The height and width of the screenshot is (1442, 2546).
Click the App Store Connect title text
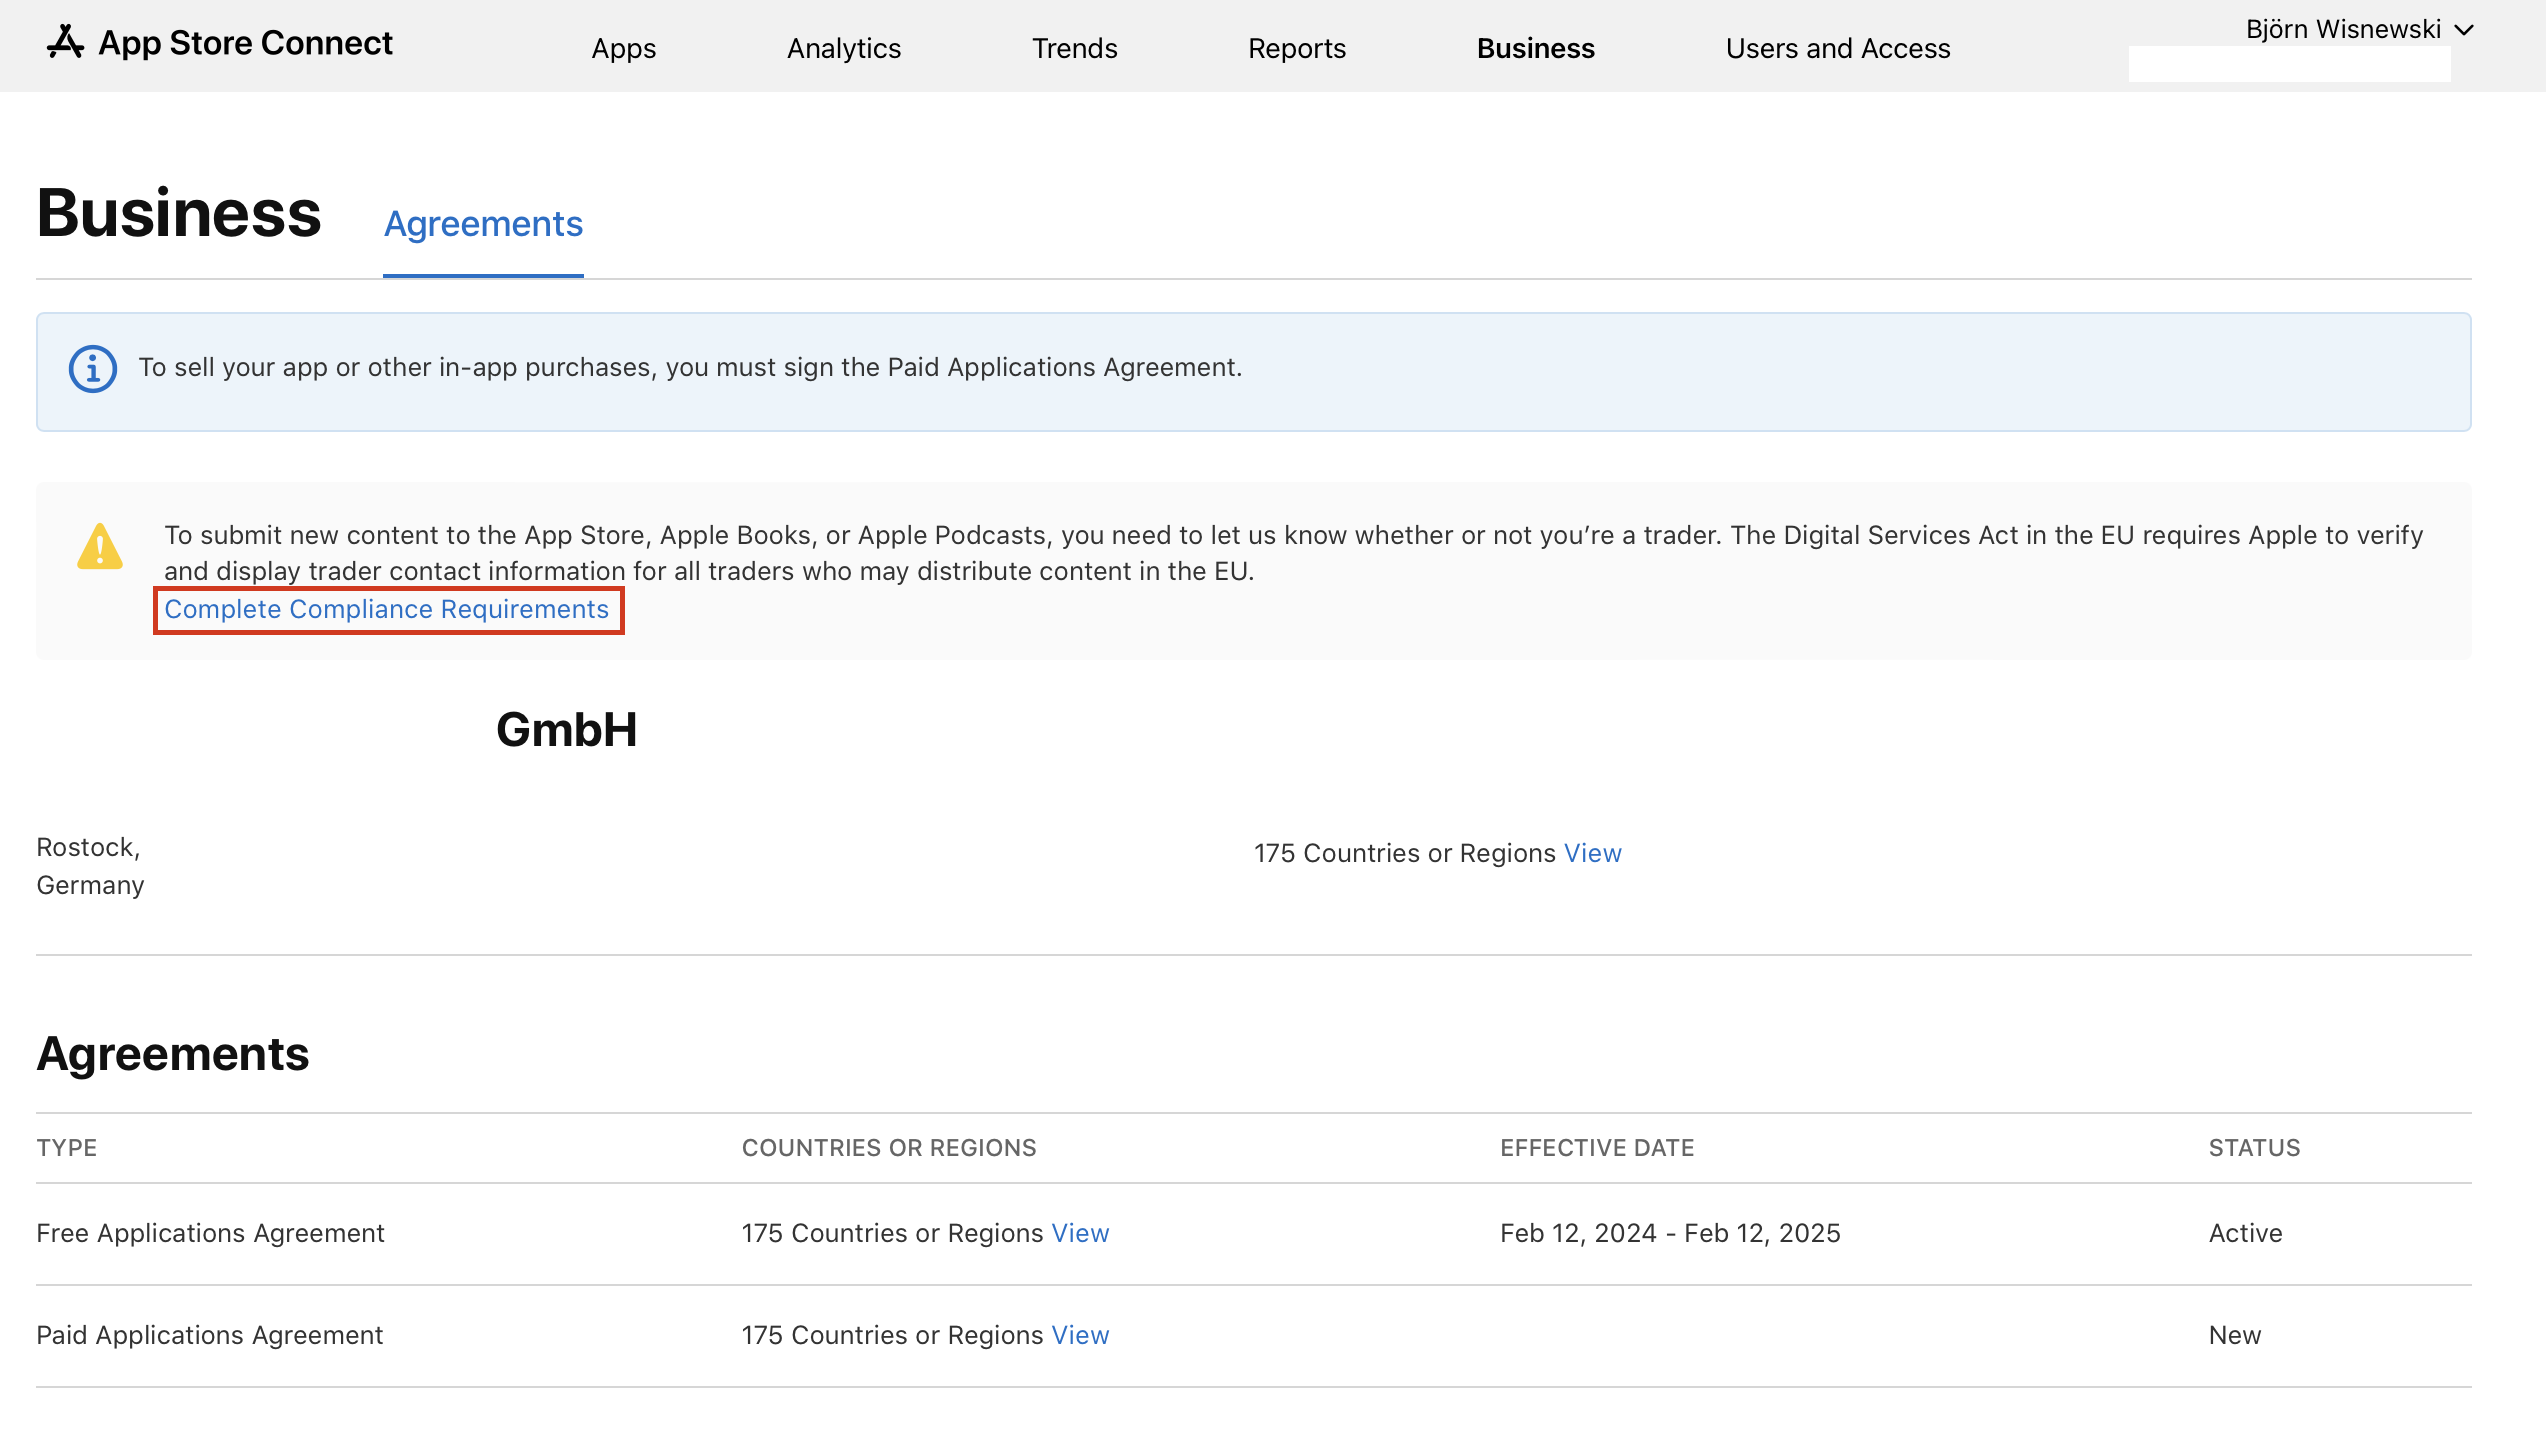(x=245, y=43)
